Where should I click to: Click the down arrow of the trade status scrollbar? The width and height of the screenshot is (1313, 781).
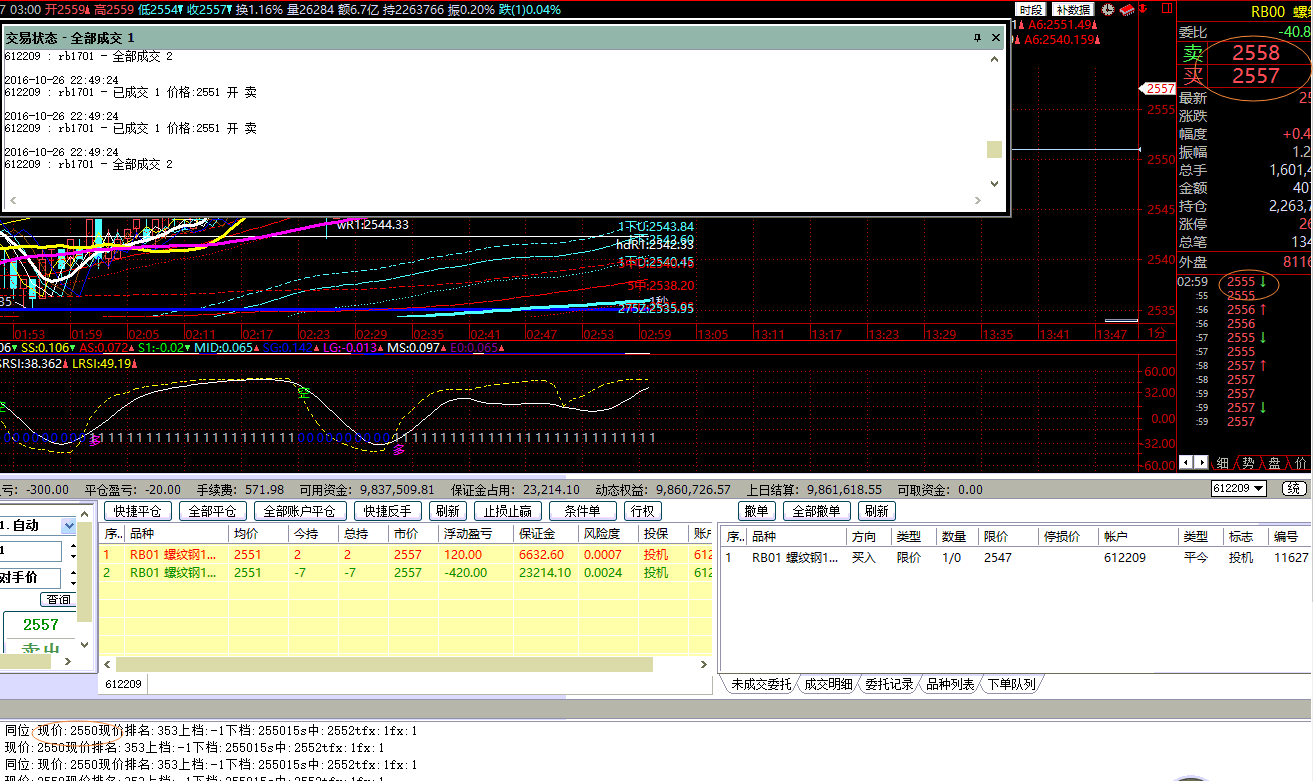point(995,183)
